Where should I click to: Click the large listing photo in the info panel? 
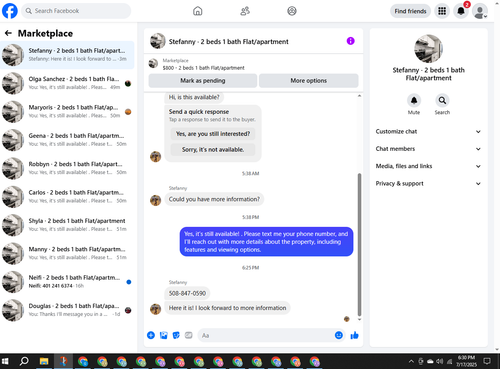[428, 48]
